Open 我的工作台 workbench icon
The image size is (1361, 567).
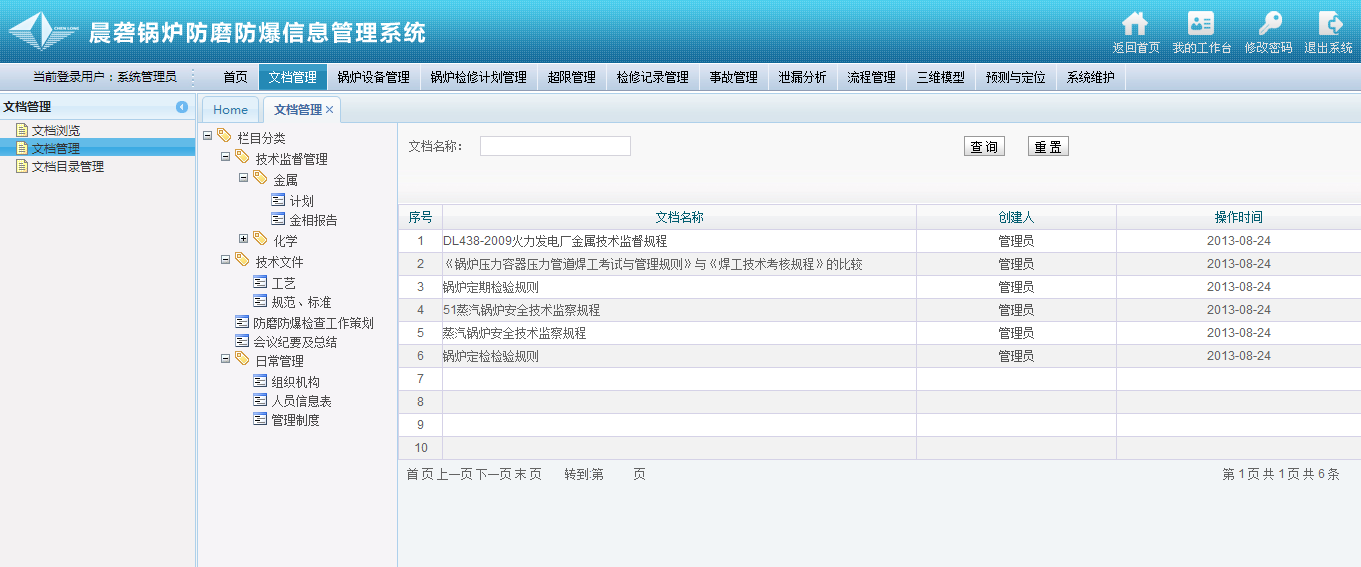(x=1201, y=25)
